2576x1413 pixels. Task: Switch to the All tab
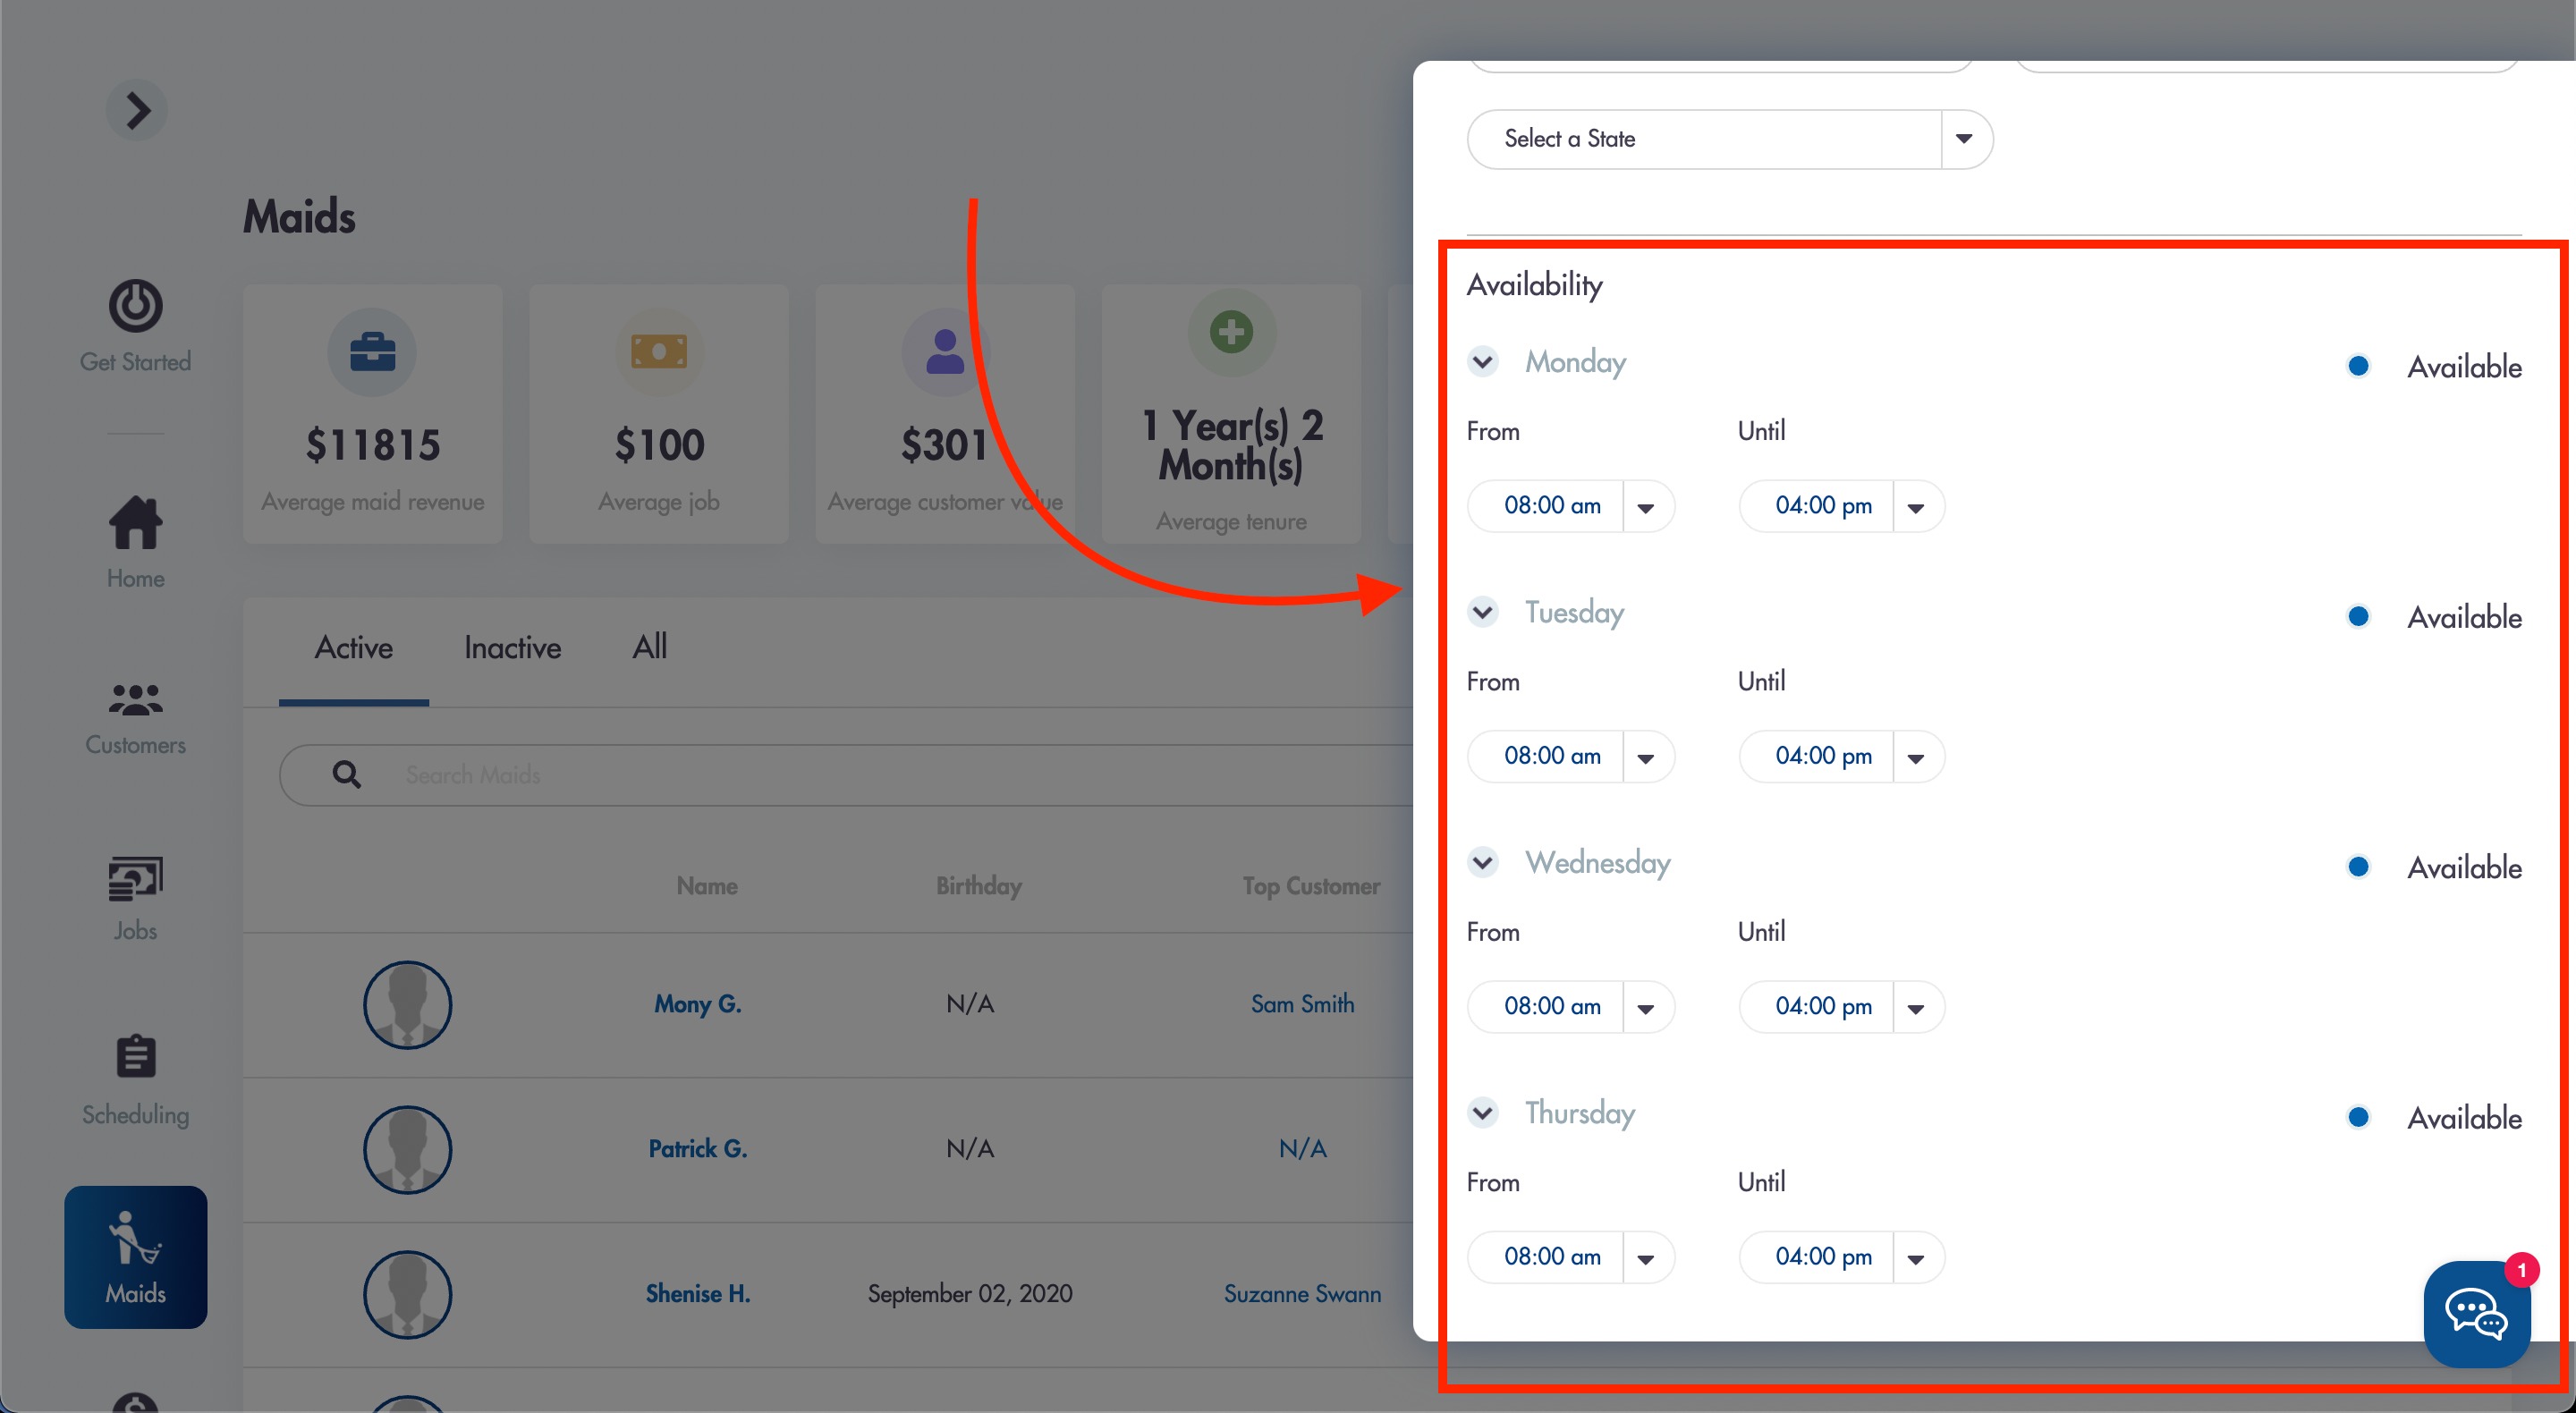click(x=650, y=647)
